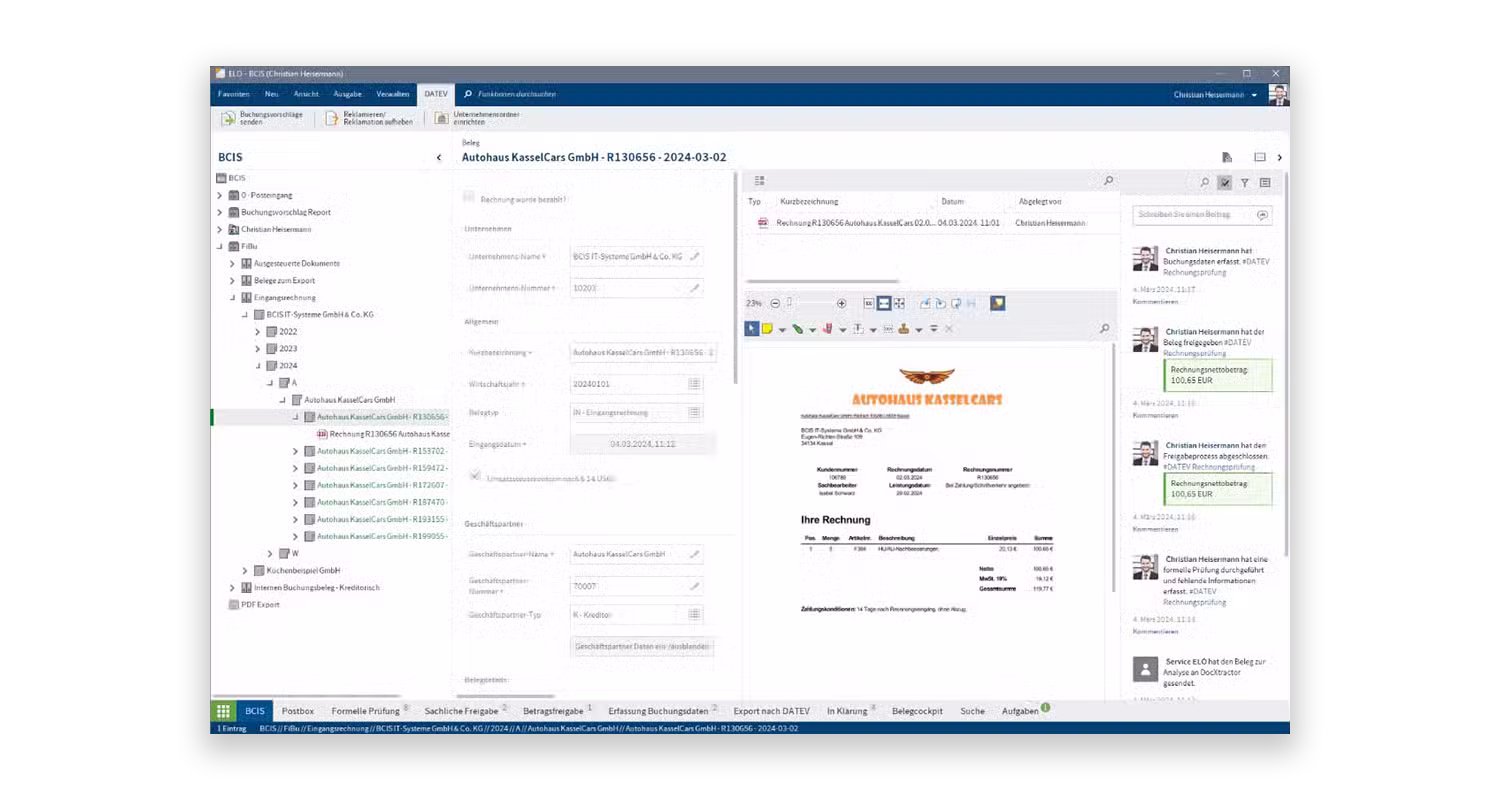Select the yellow sticky note tool
The image size is (1500, 800).
767,328
